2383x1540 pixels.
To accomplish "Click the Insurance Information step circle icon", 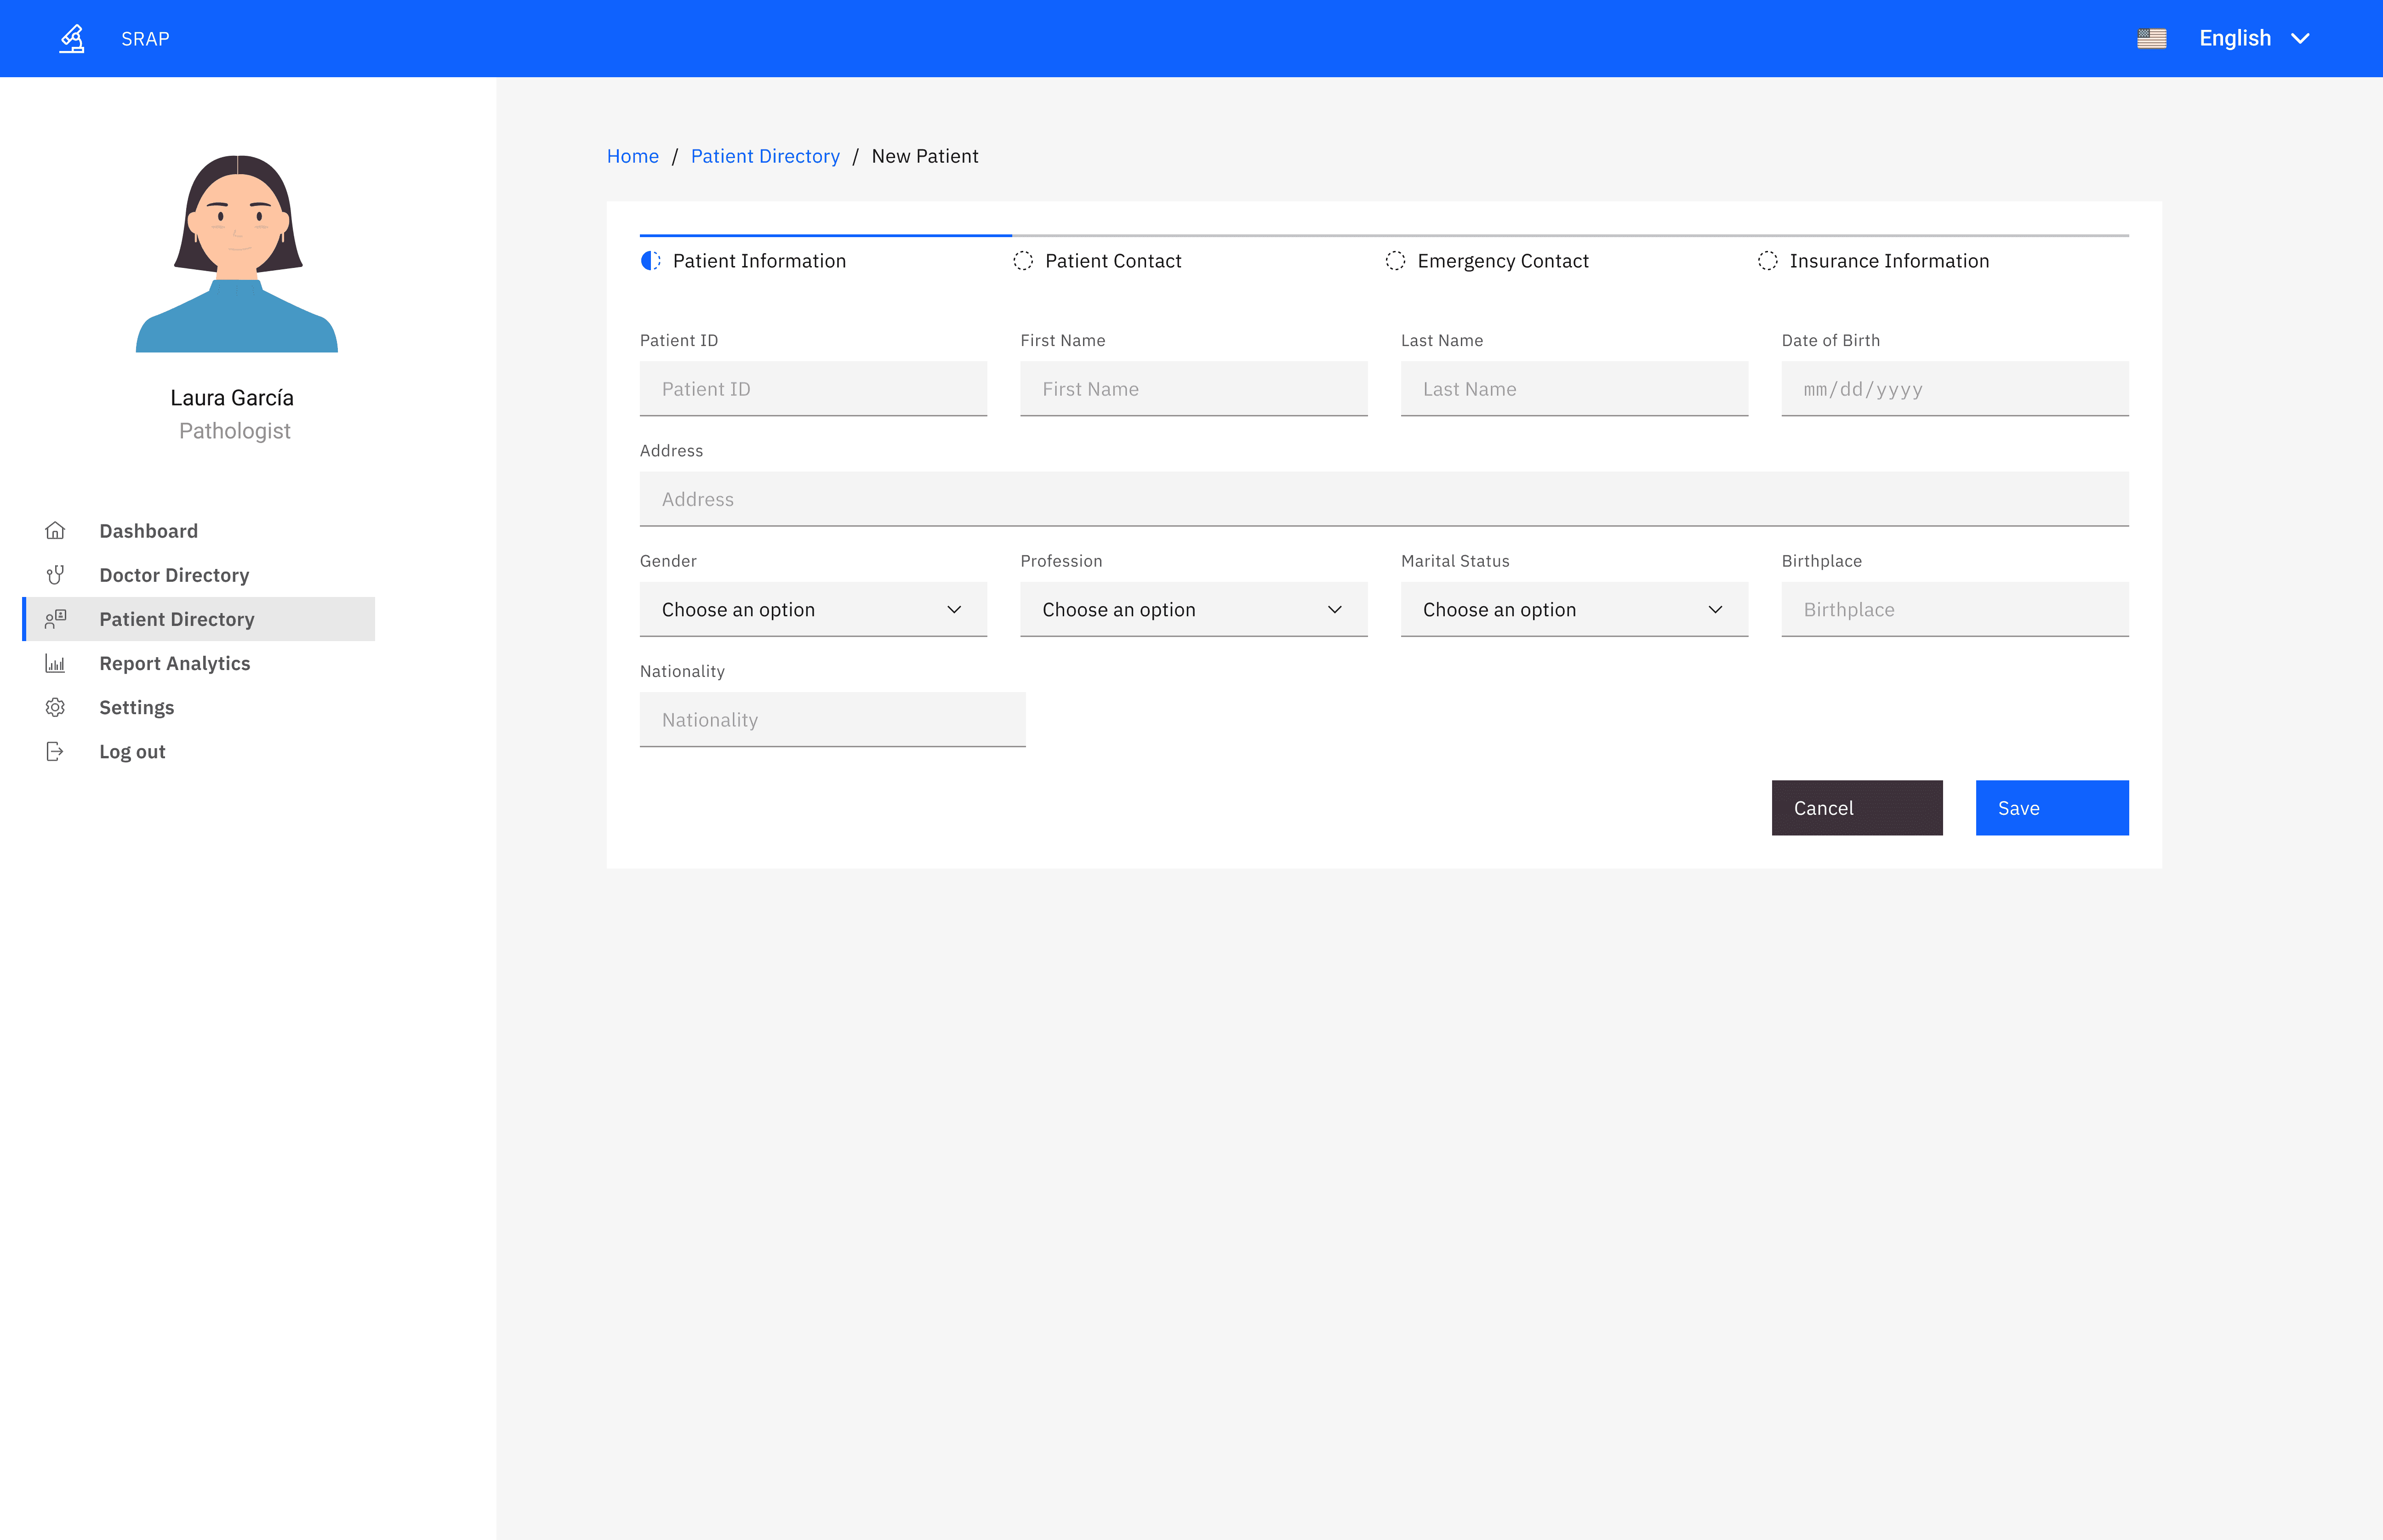I will (x=1768, y=260).
